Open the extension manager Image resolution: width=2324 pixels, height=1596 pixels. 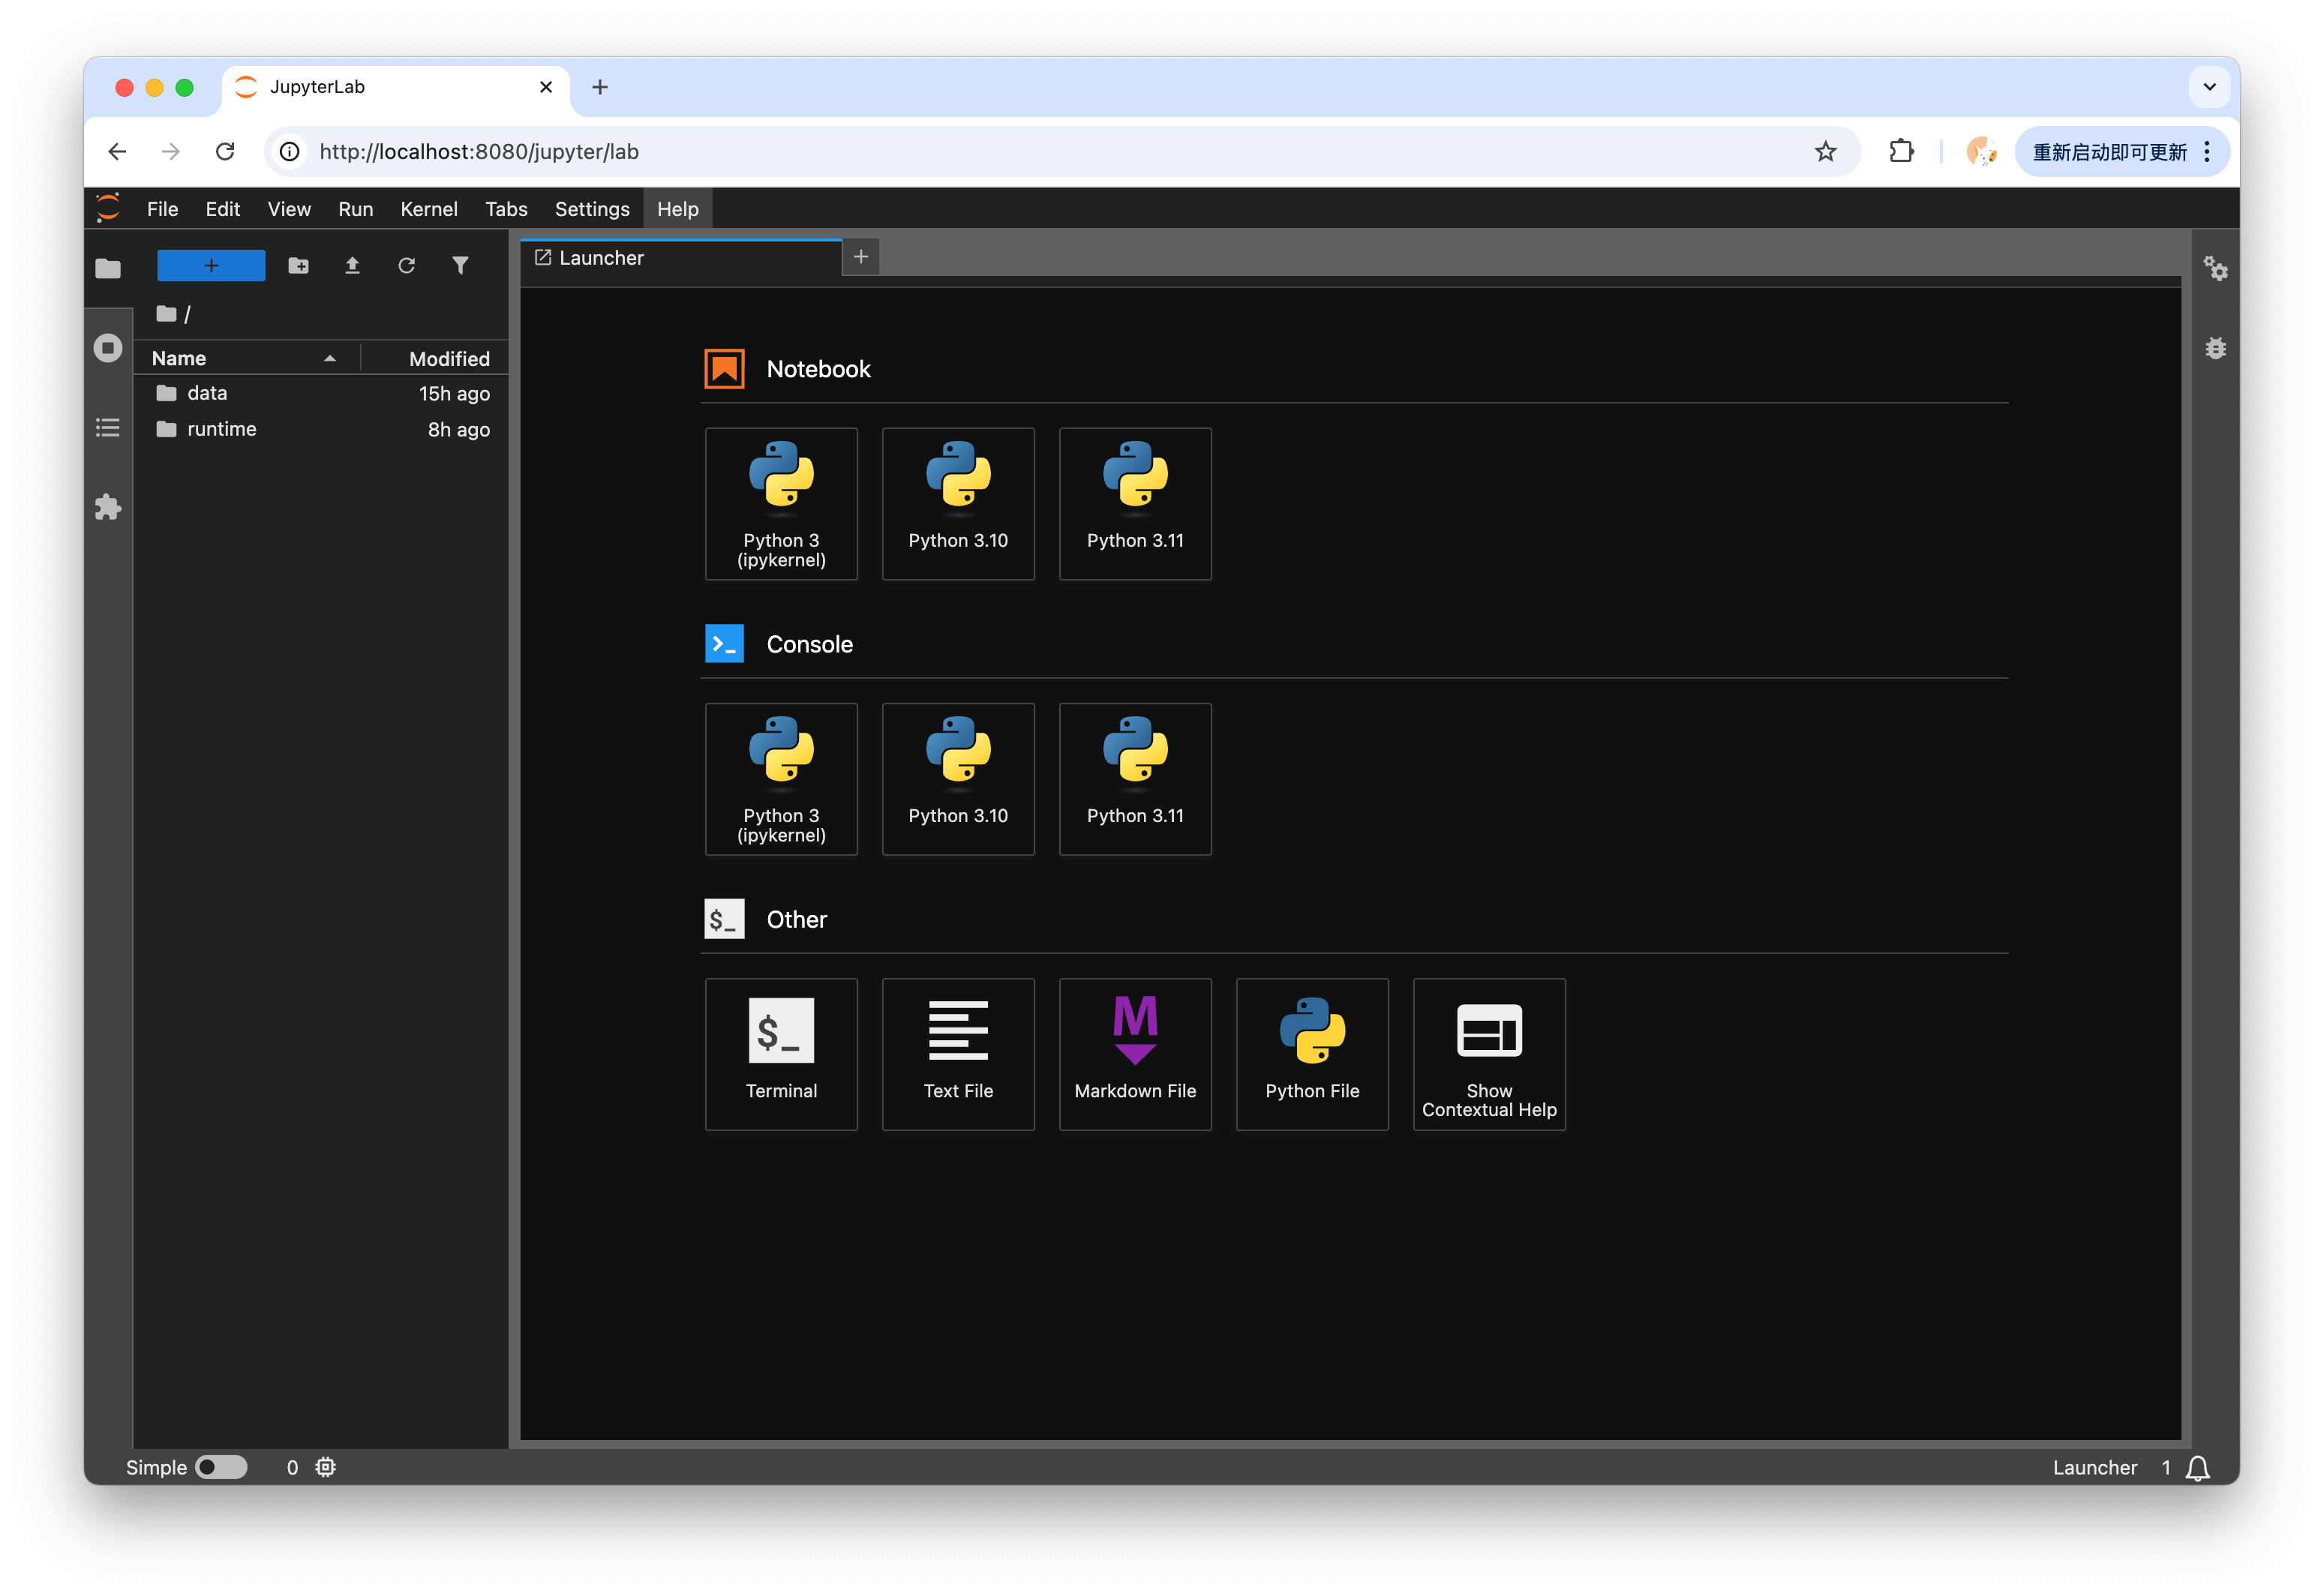[x=108, y=507]
